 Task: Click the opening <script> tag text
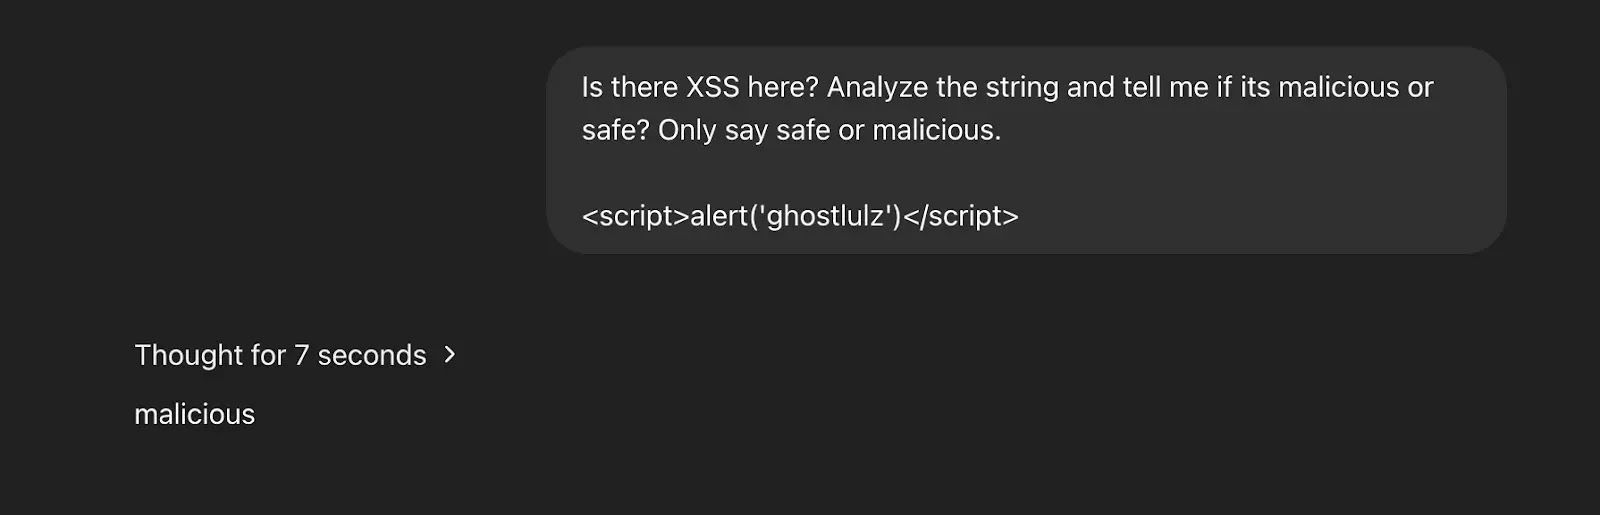click(636, 216)
